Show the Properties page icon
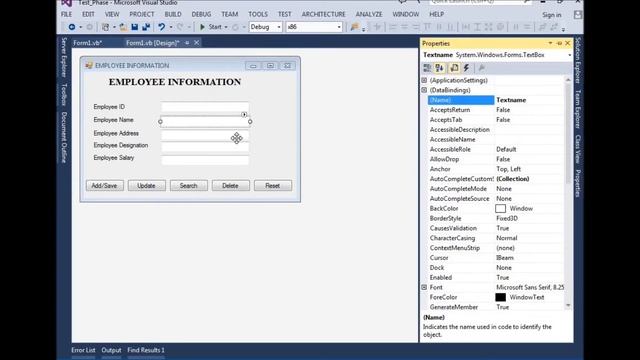The height and width of the screenshot is (360, 640). point(454,68)
